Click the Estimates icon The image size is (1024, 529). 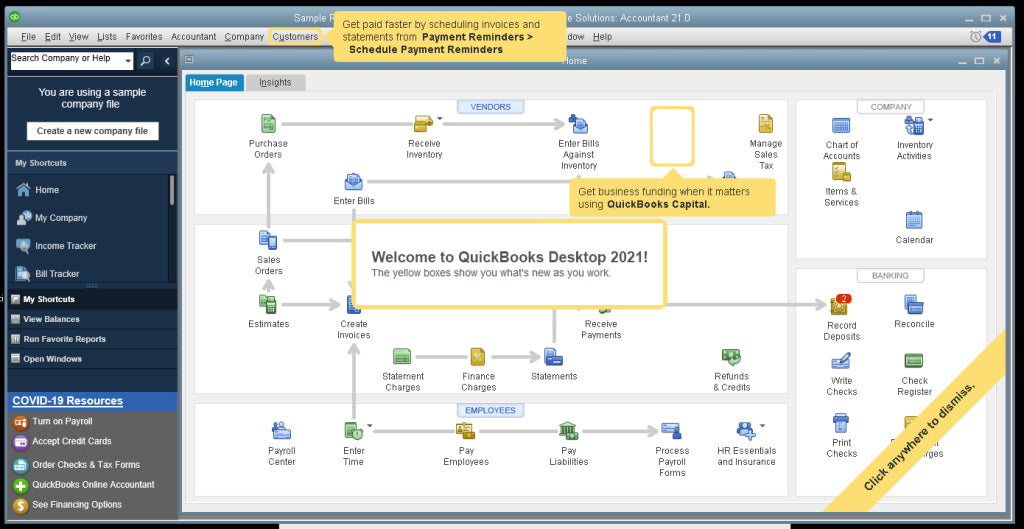(x=268, y=304)
